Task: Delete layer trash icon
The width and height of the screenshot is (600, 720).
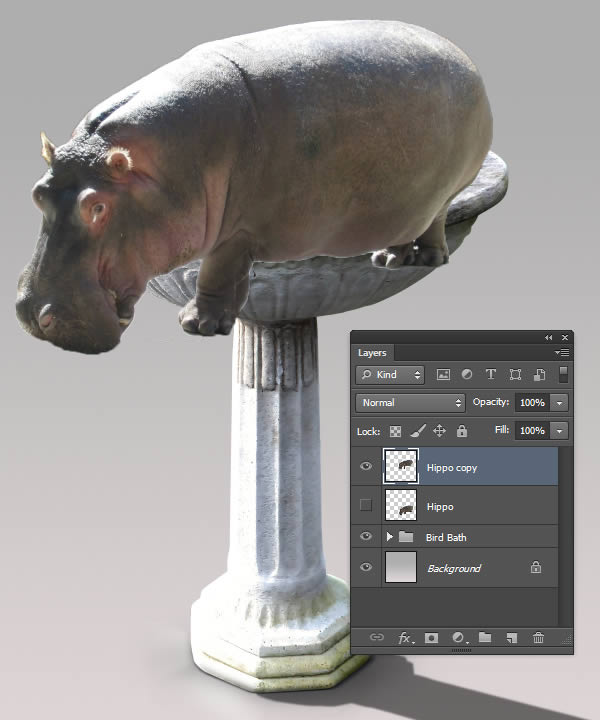Action: 538,637
